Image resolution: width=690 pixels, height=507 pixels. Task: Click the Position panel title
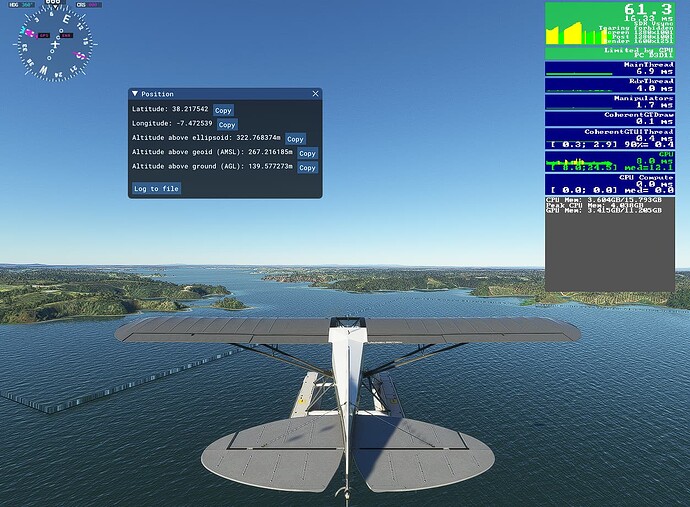157,94
